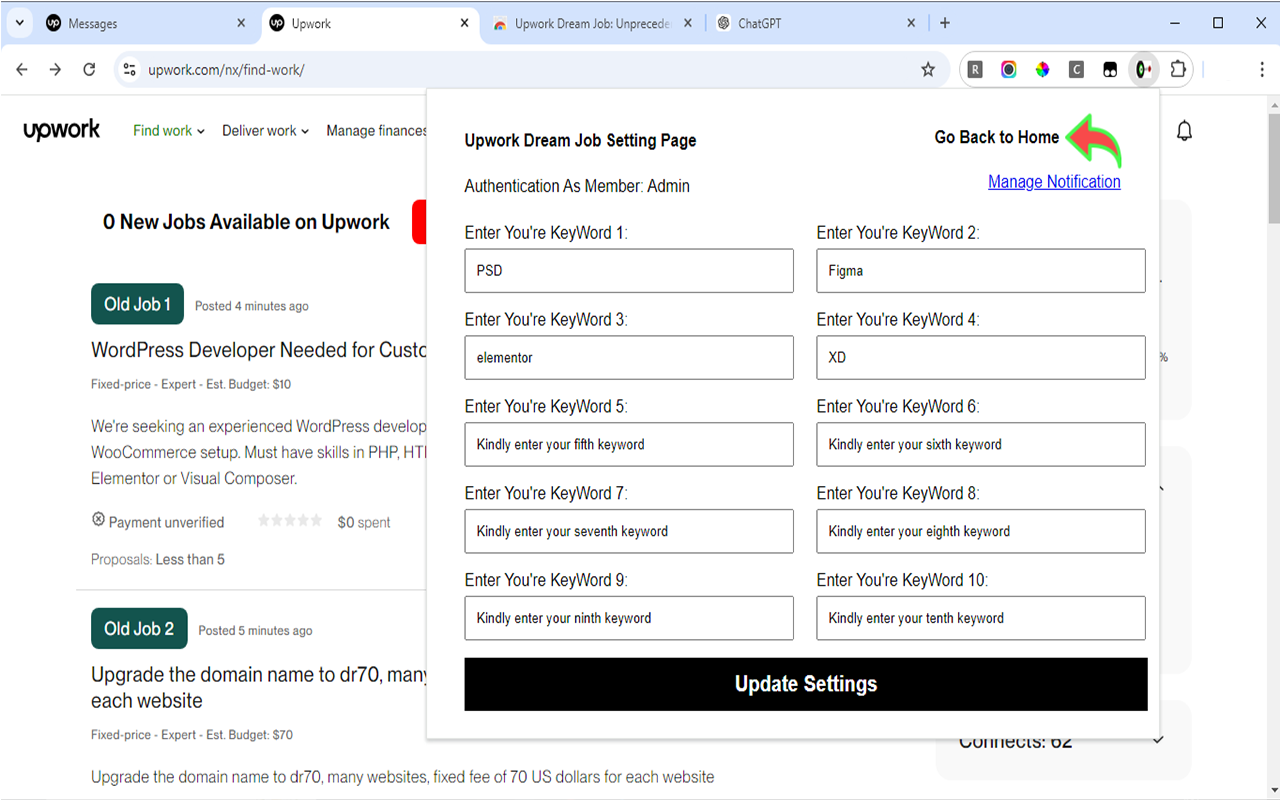This screenshot has height=800, width=1280.
Task: Expand the Find work menu
Action: 169,130
